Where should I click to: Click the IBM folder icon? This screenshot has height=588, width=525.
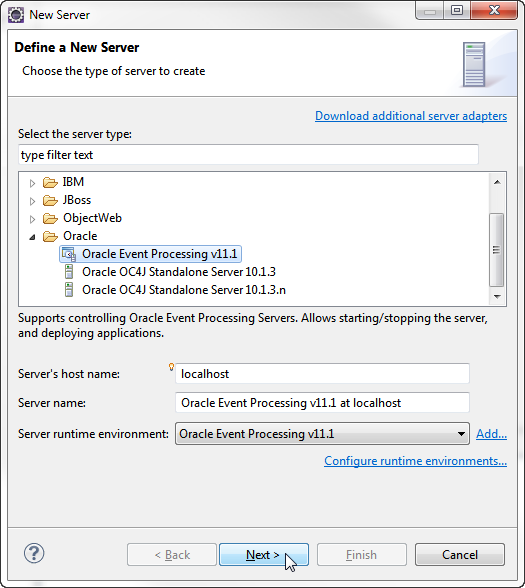pyautogui.click(x=50, y=183)
